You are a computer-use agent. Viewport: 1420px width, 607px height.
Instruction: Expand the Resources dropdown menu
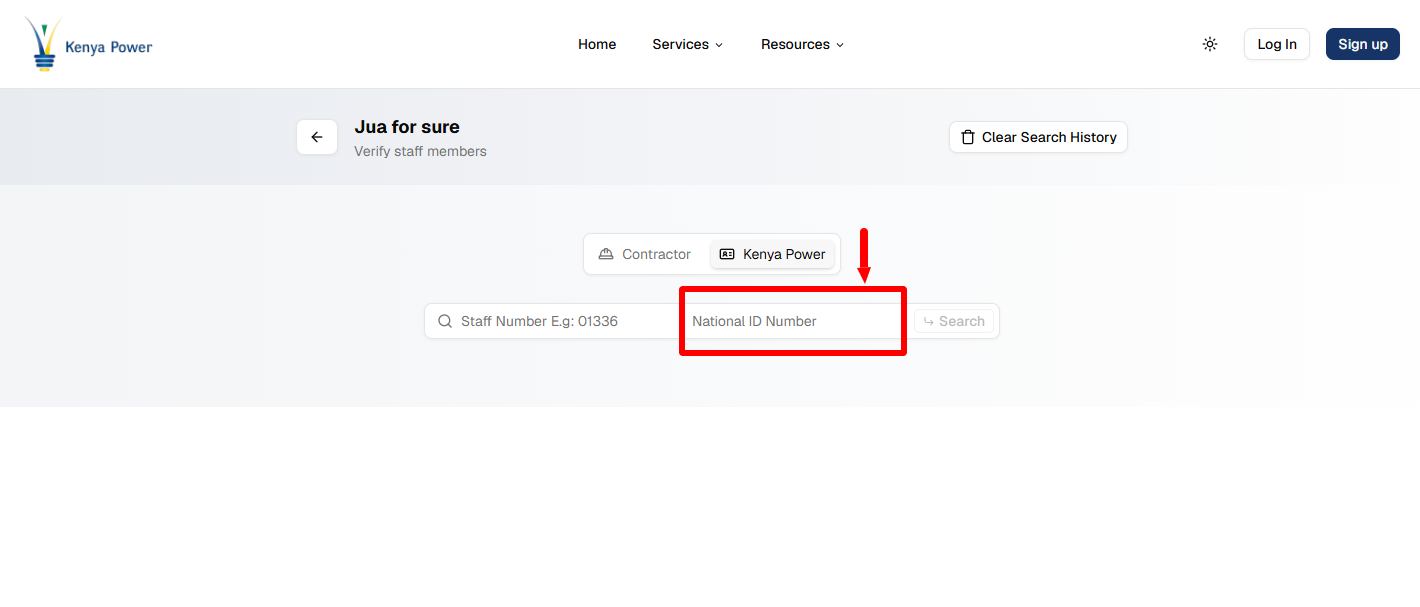point(802,44)
